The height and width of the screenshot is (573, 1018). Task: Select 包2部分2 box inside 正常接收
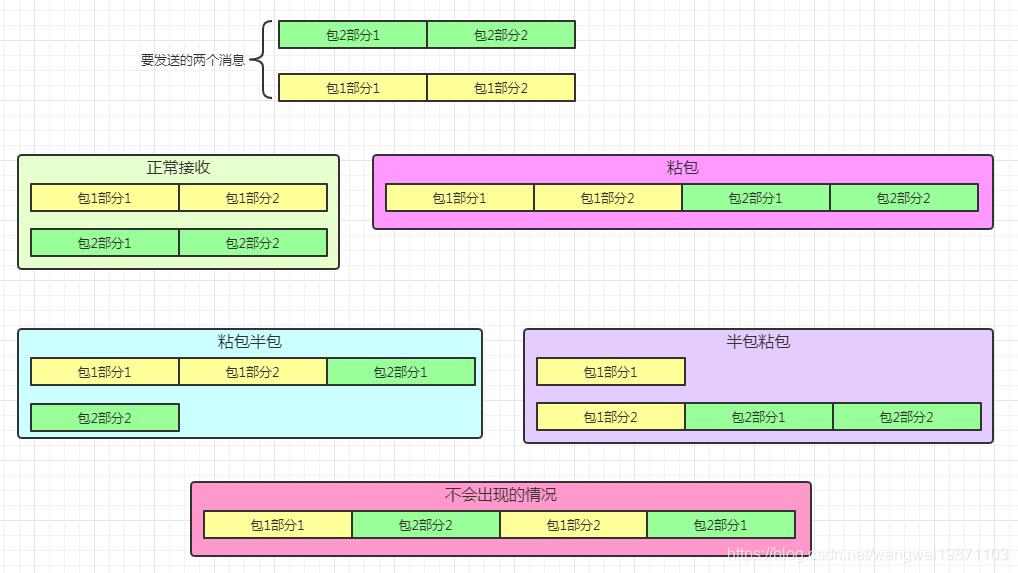253,243
